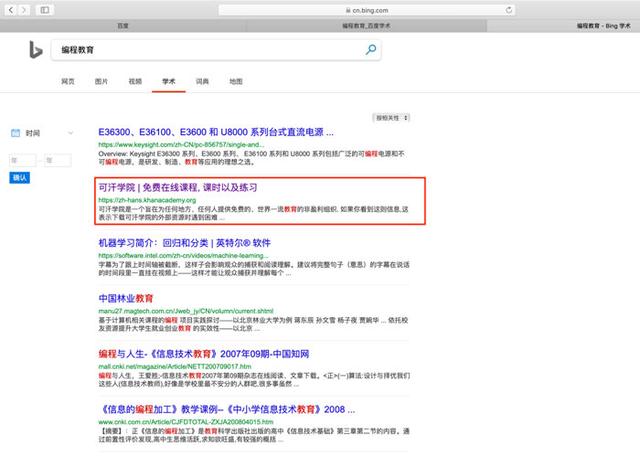This screenshot has height=456, width=640.
Task: Toggle the Safari sidebar button
Action: [44, 10]
